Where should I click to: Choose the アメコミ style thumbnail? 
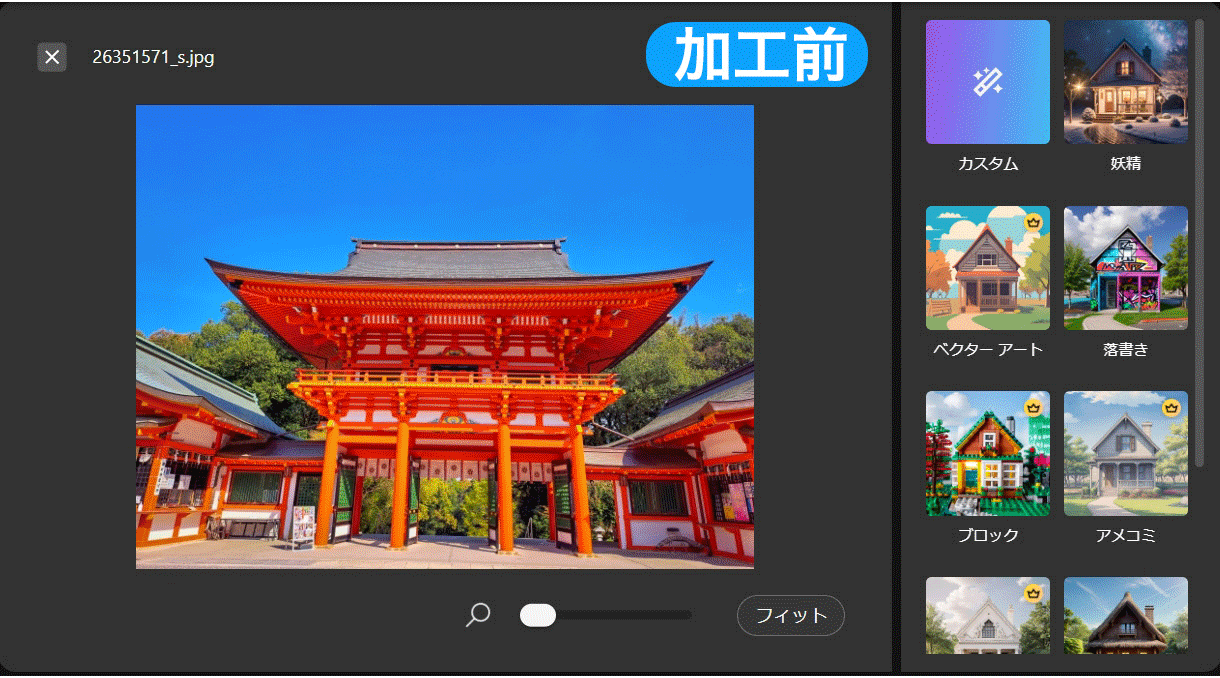[x=1125, y=453]
